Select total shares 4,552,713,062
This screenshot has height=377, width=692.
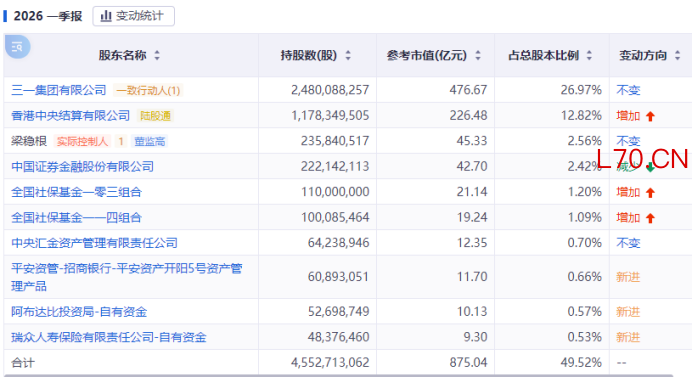(330, 363)
